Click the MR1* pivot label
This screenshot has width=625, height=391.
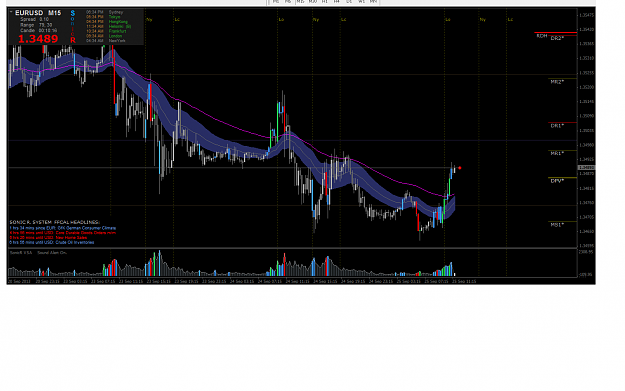pos(557,153)
